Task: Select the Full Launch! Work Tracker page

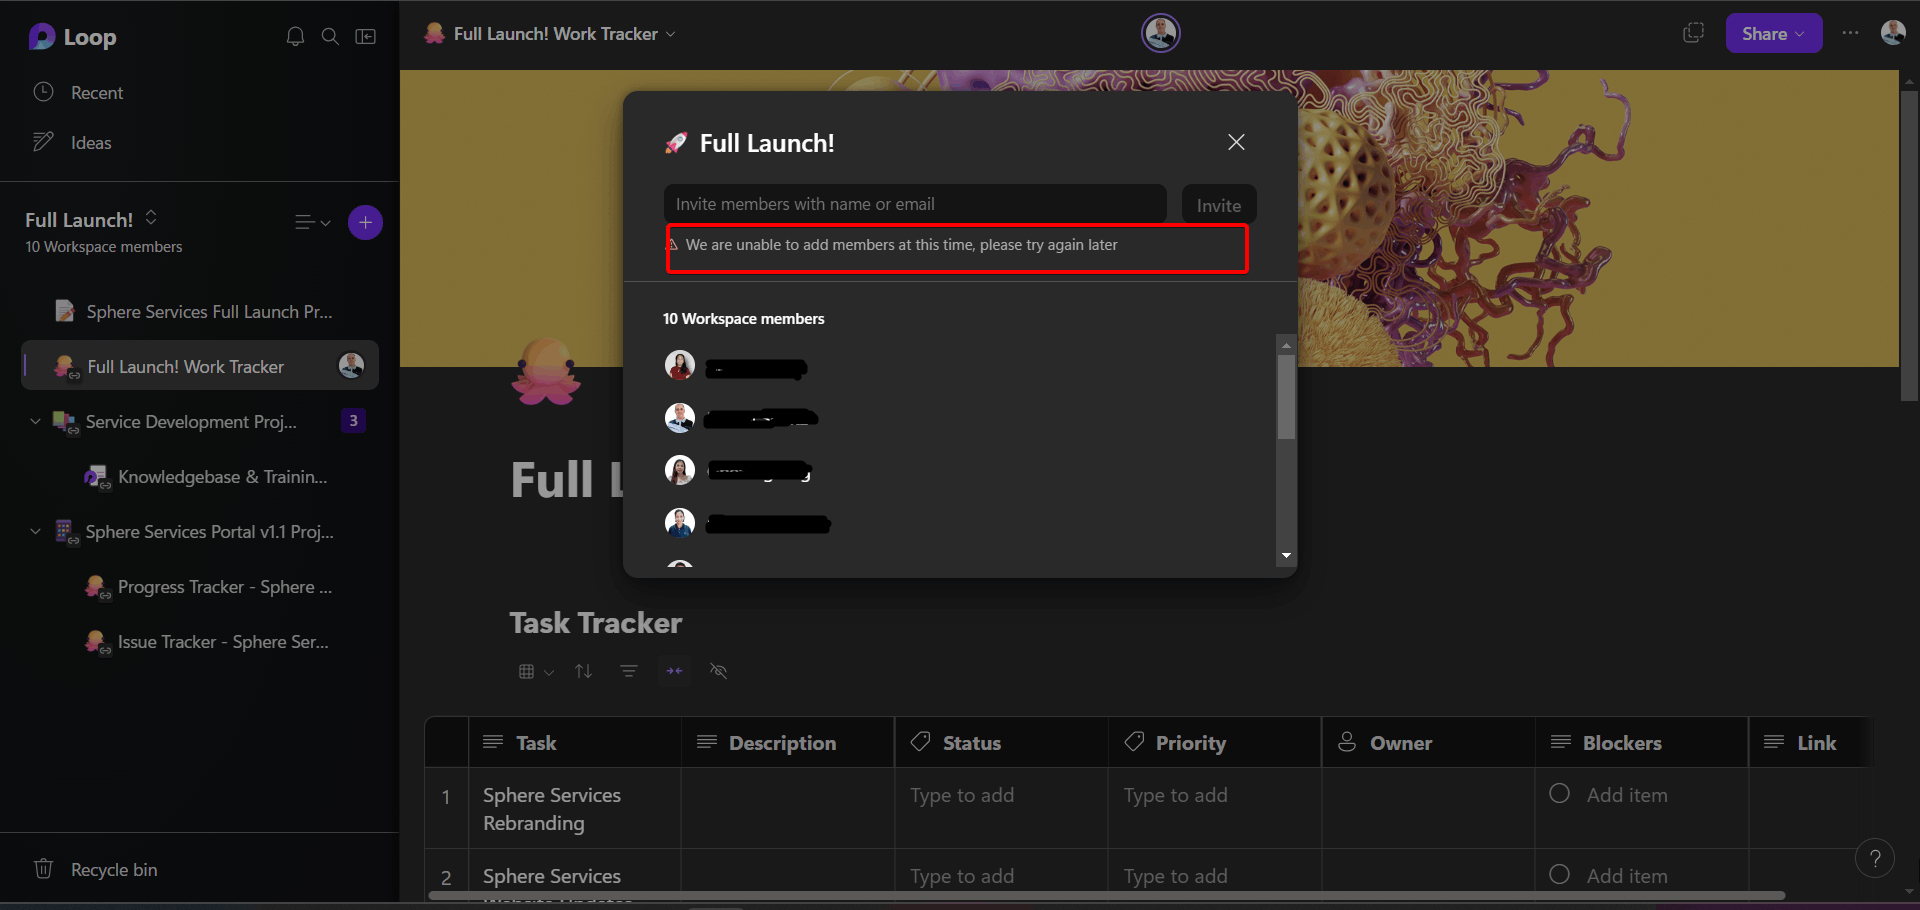Action: click(200, 366)
